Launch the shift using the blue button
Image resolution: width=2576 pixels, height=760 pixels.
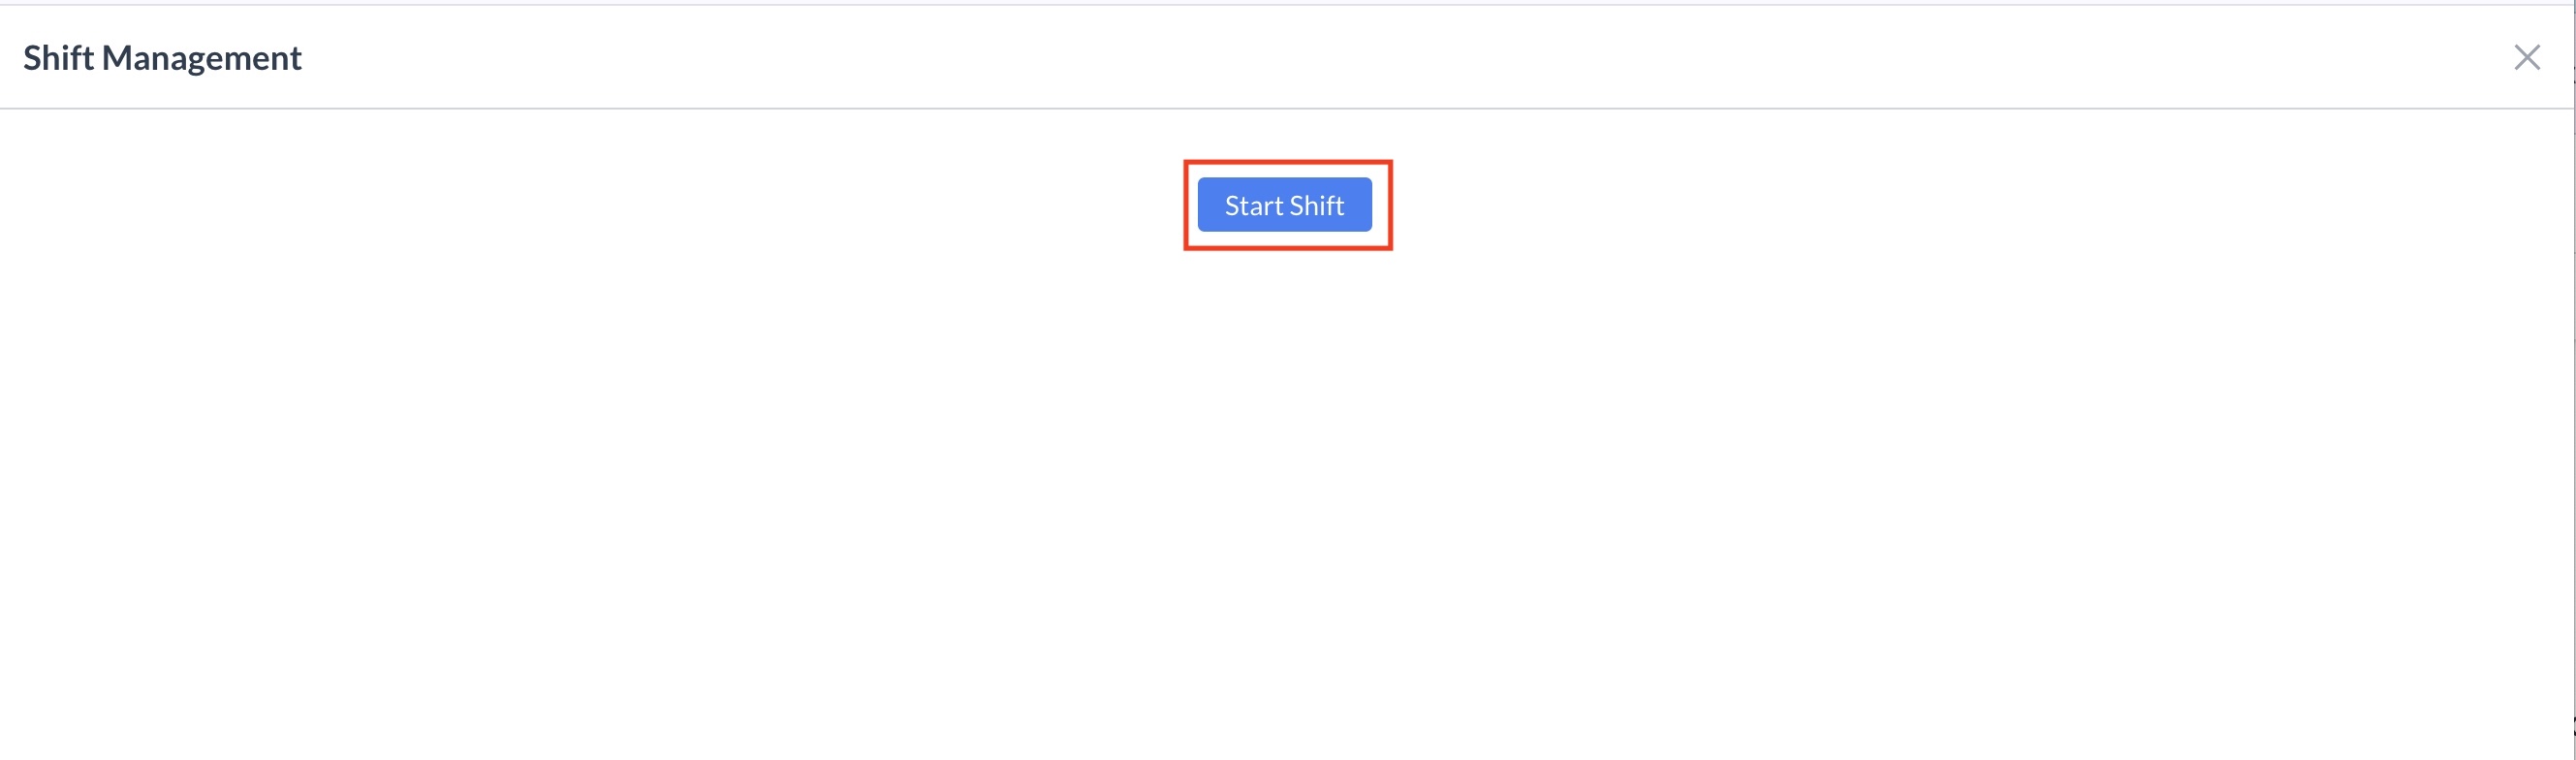coord(1284,205)
